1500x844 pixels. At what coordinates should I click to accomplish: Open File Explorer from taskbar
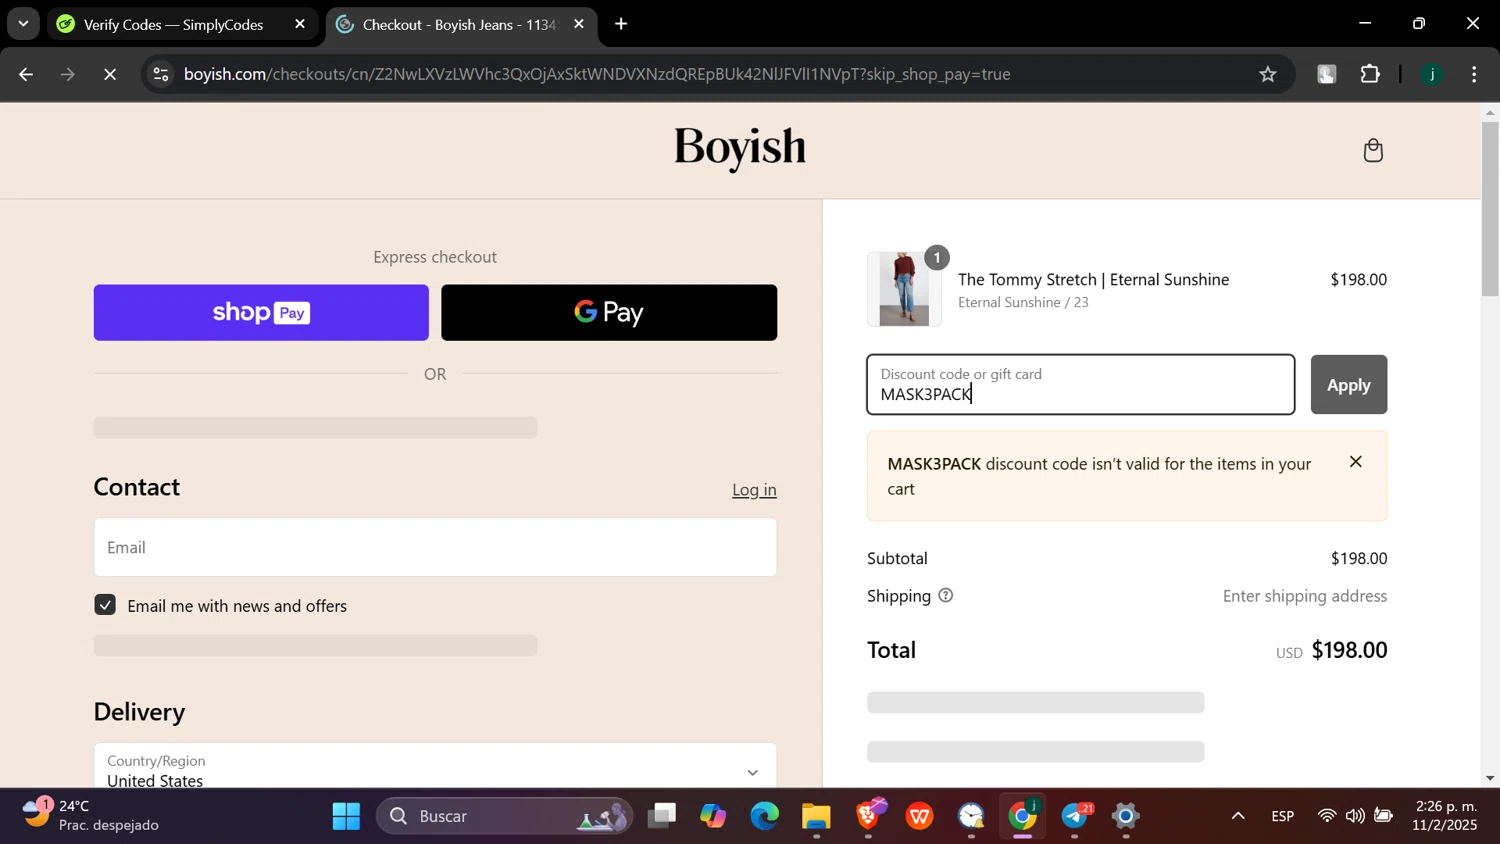(816, 816)
